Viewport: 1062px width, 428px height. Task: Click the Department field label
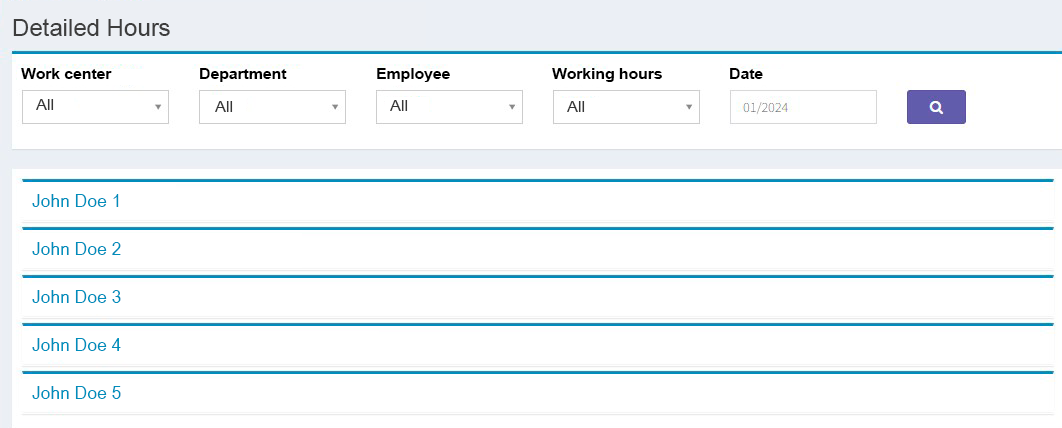[243, 74]
